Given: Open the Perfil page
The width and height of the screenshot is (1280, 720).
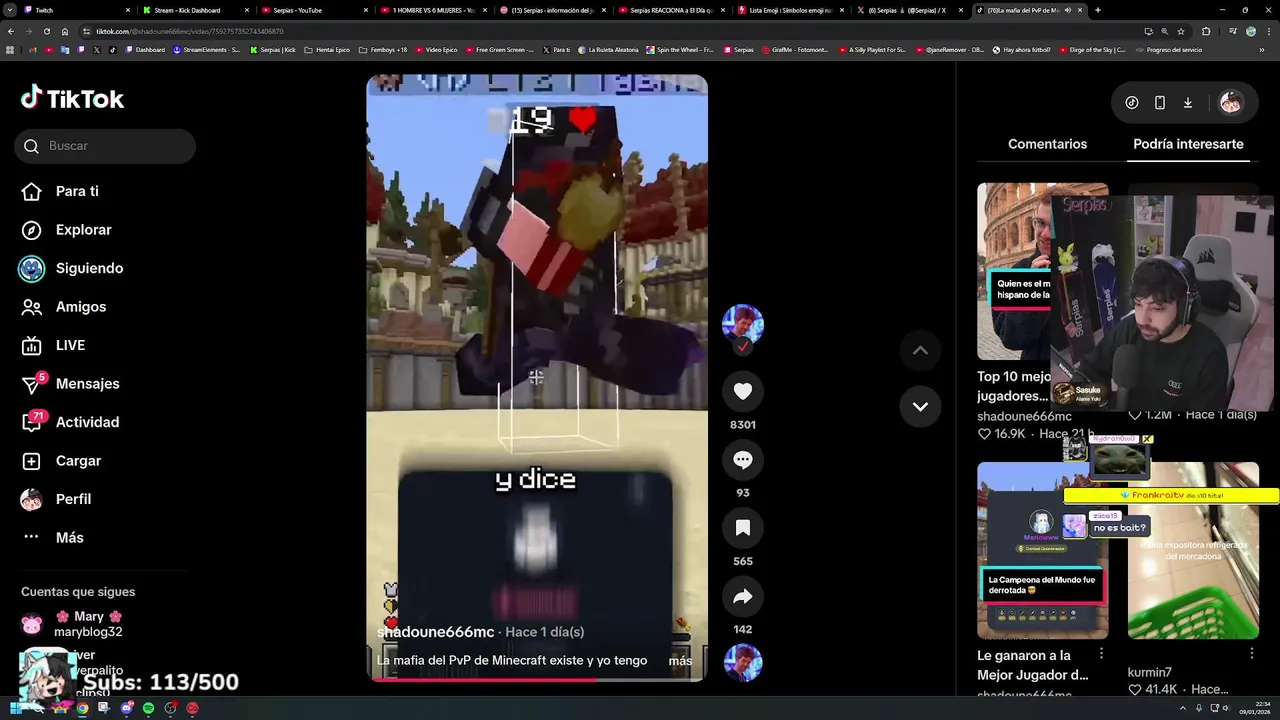Looking at the screenshot, I should [x=73, y=499].
